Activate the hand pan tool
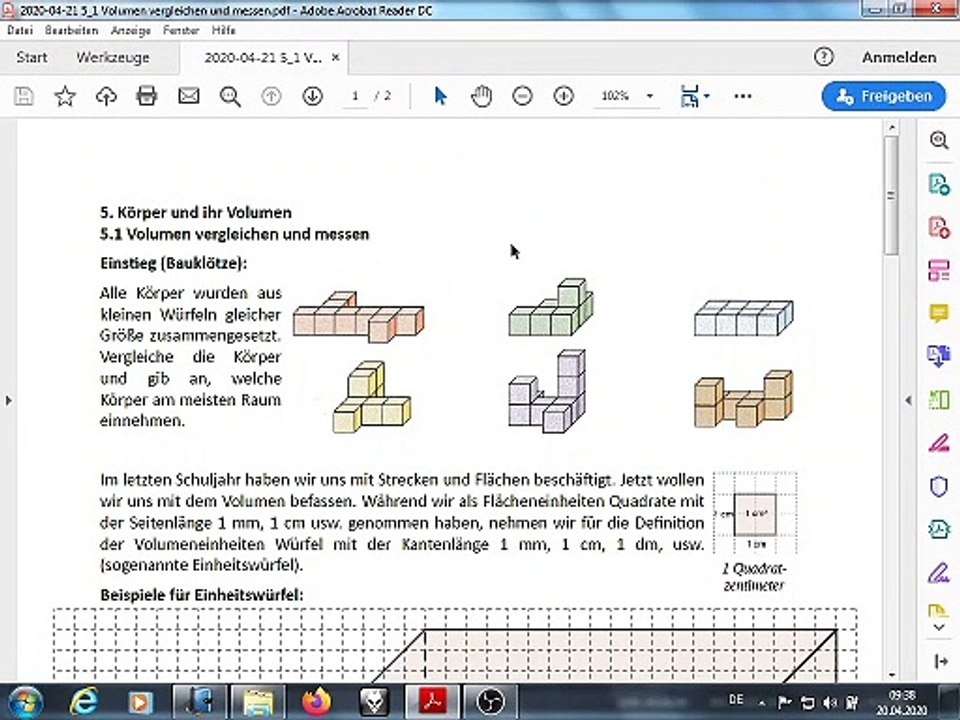Image resolution: width=960 pixels, height=720 pixels. pyautogui.click(x=482, y=96)
